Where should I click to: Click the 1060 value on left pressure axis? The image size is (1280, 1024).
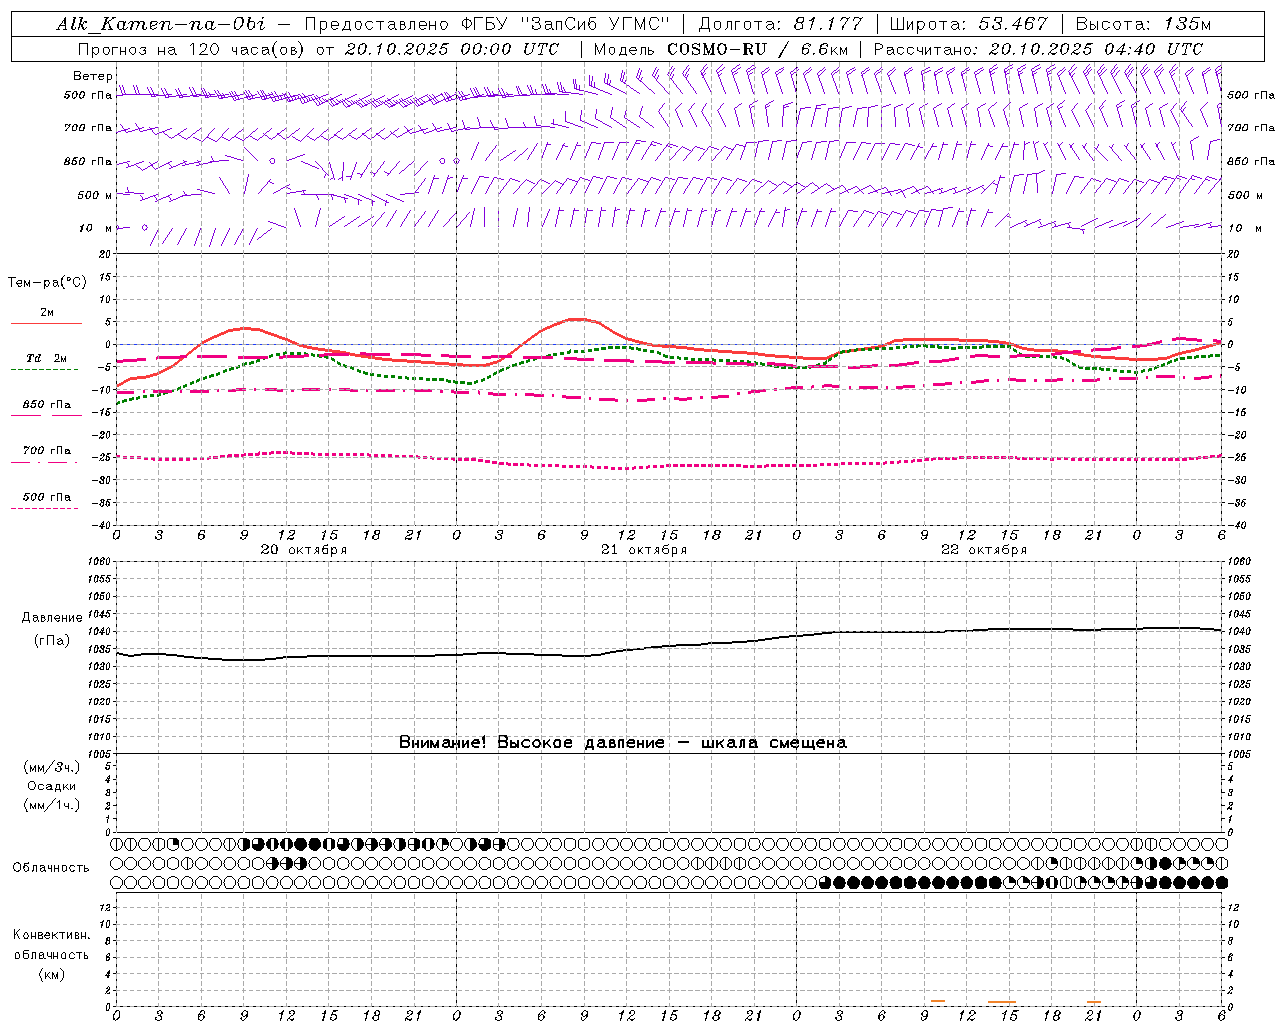tap(101, 562)
